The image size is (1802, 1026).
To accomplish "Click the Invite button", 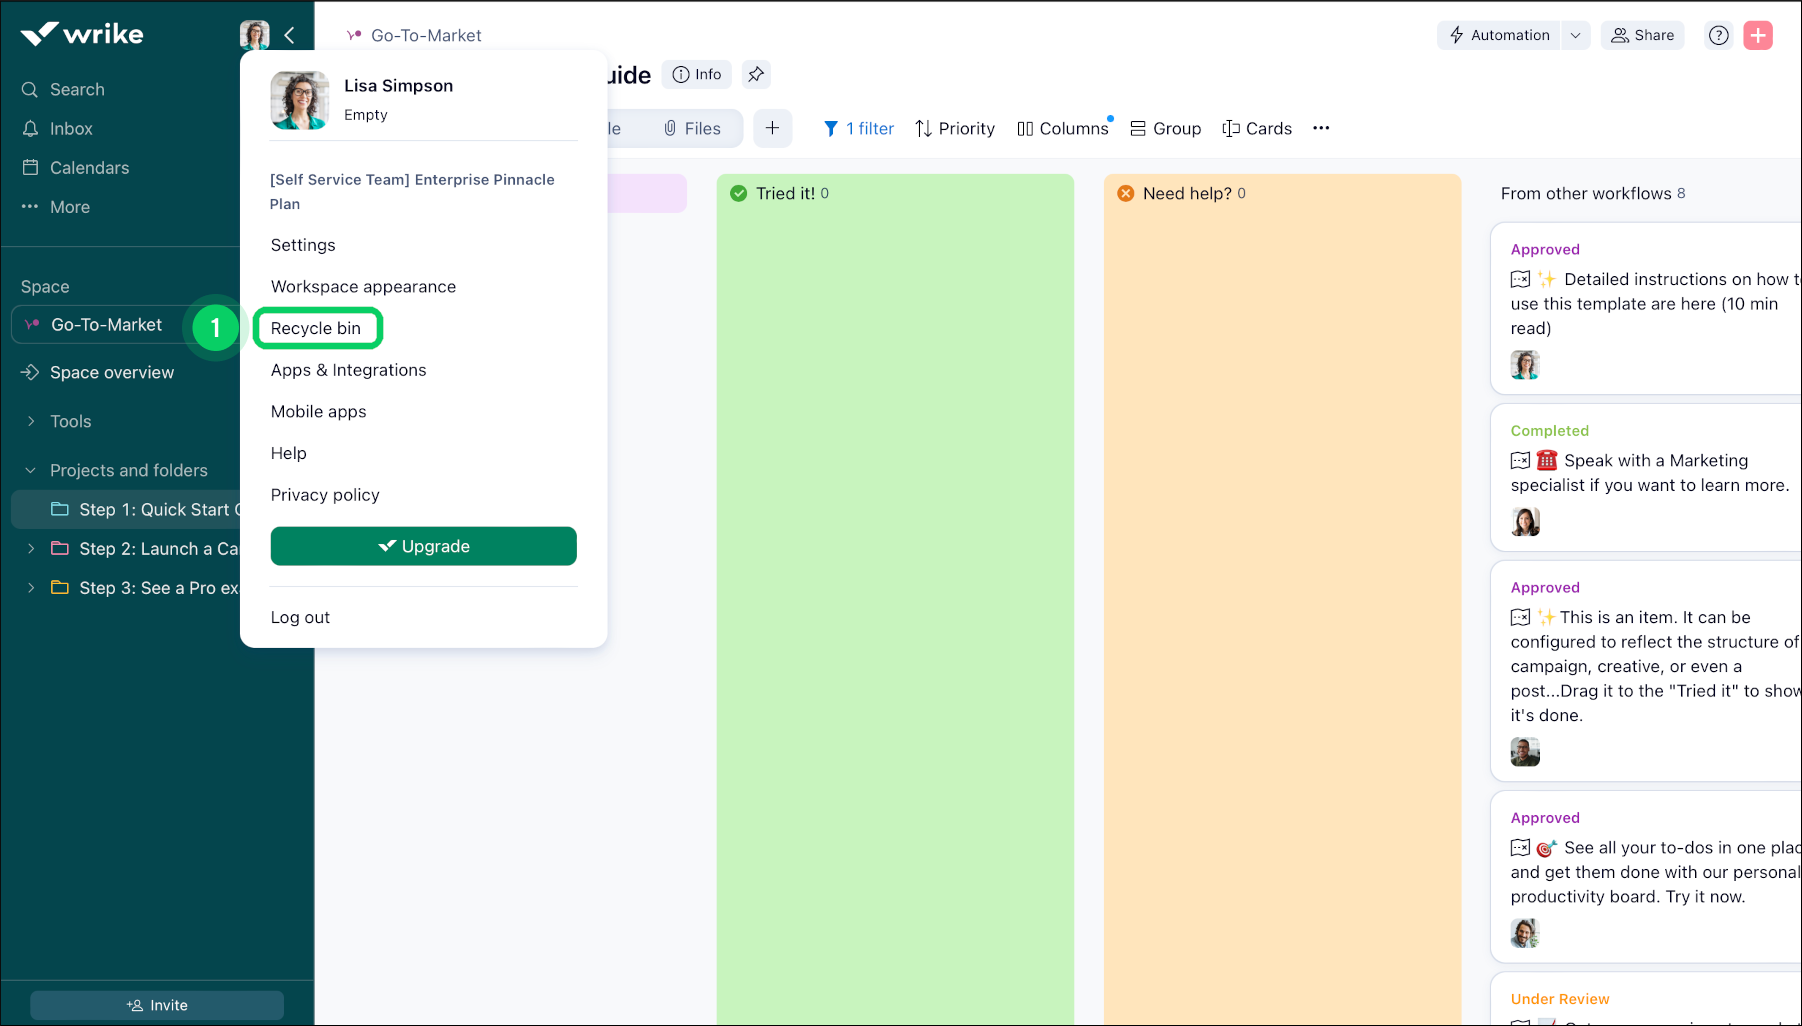I will 157,1005.
